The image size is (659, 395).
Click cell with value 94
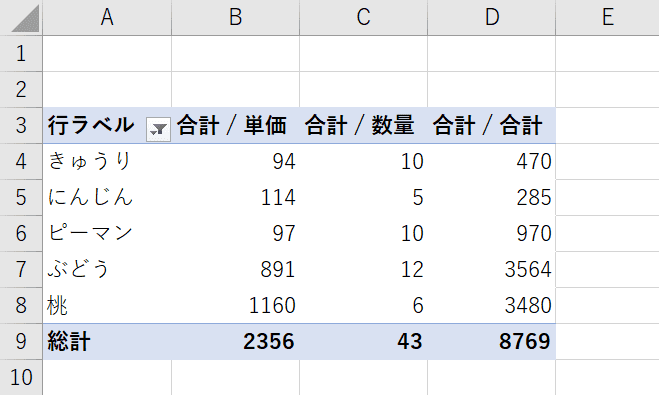pyautogui.click(x=235, y=162)
